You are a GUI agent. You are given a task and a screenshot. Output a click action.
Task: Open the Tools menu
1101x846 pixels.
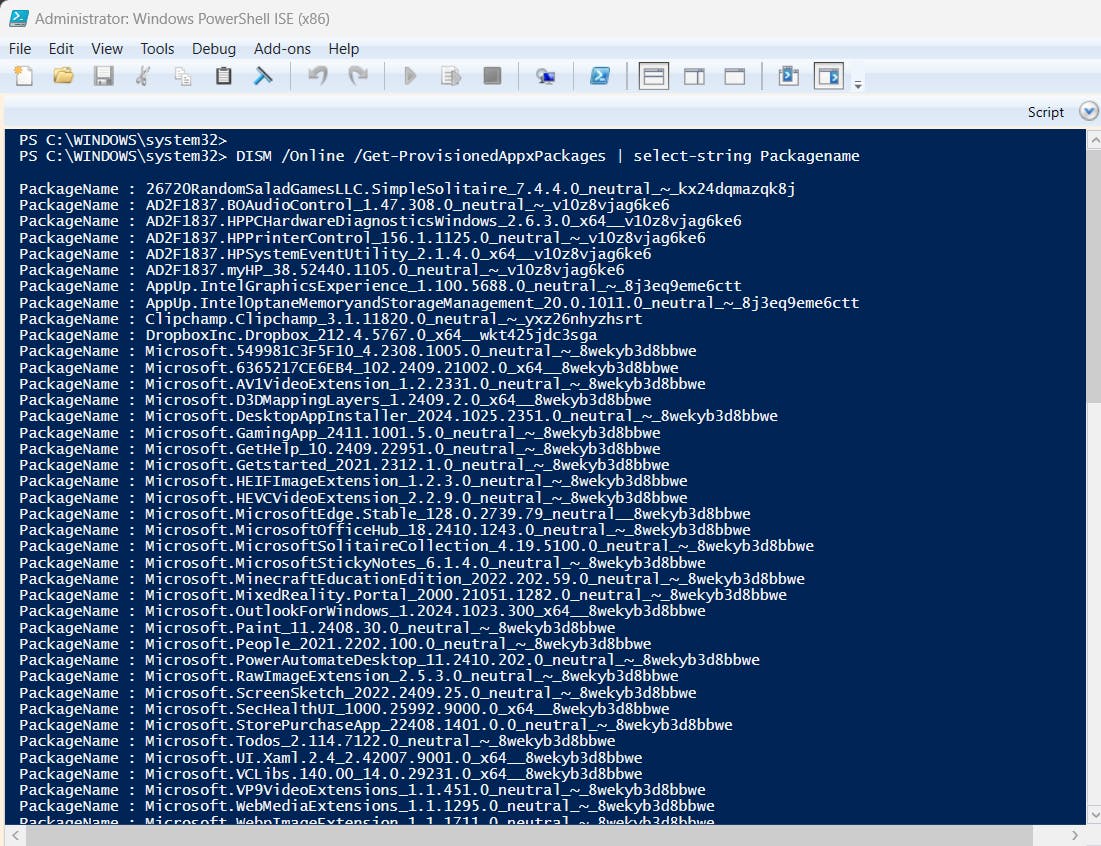157,48
